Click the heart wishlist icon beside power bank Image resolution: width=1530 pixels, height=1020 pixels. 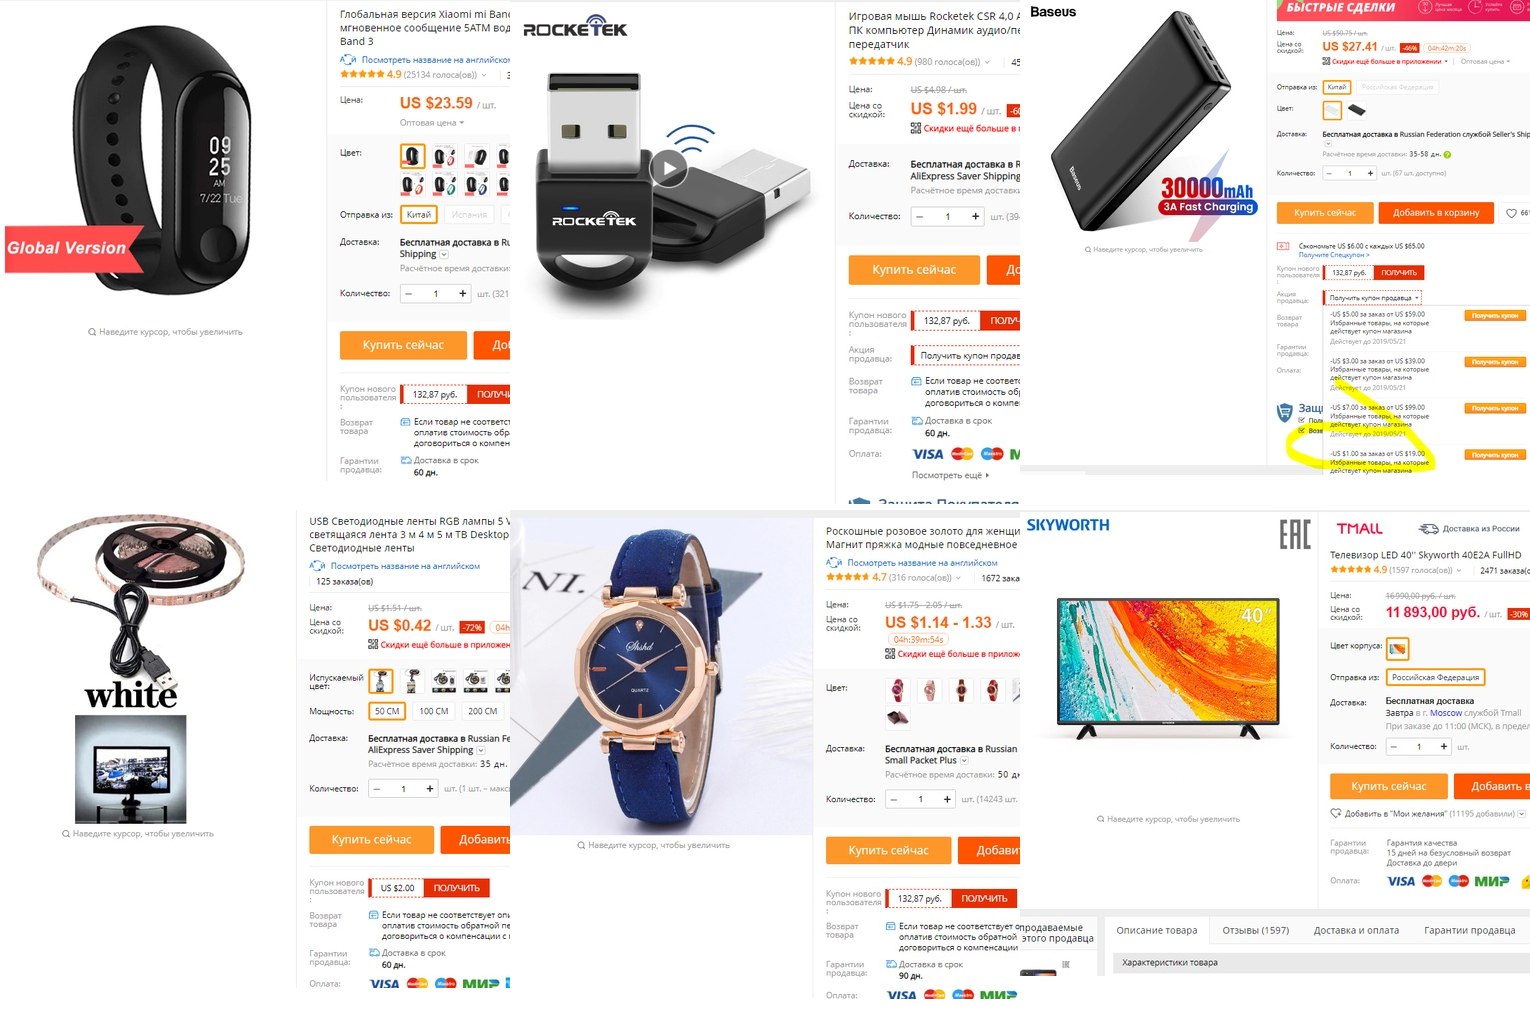[x=1511, y=213]
